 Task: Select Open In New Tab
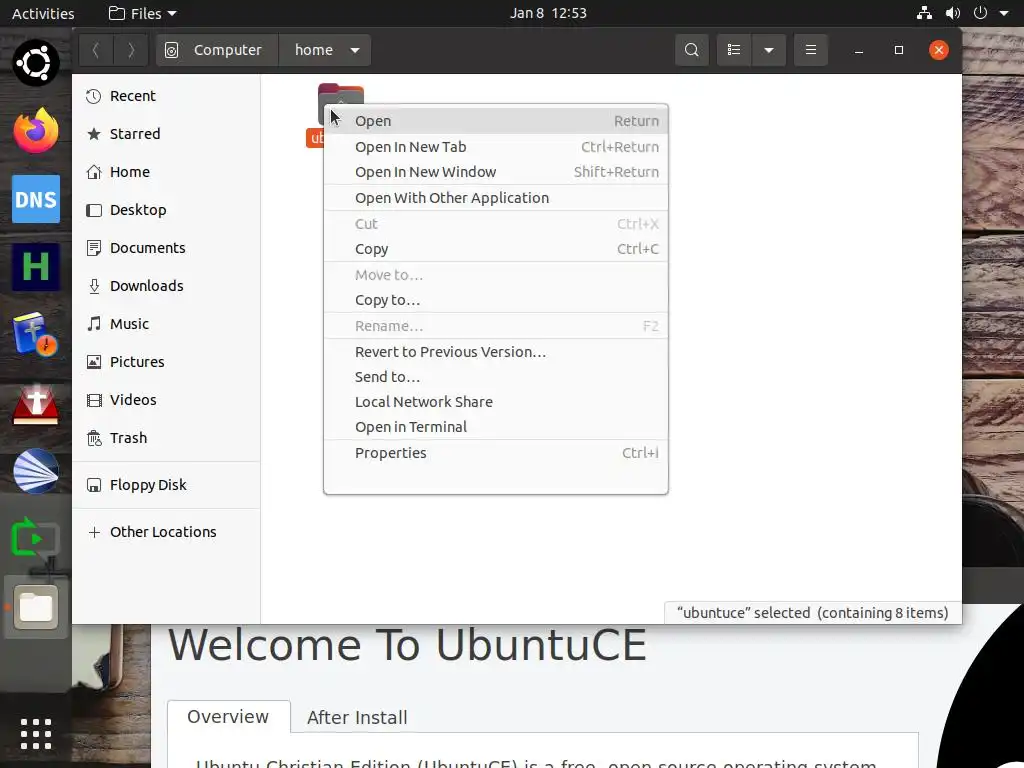(x=496, y=147)
